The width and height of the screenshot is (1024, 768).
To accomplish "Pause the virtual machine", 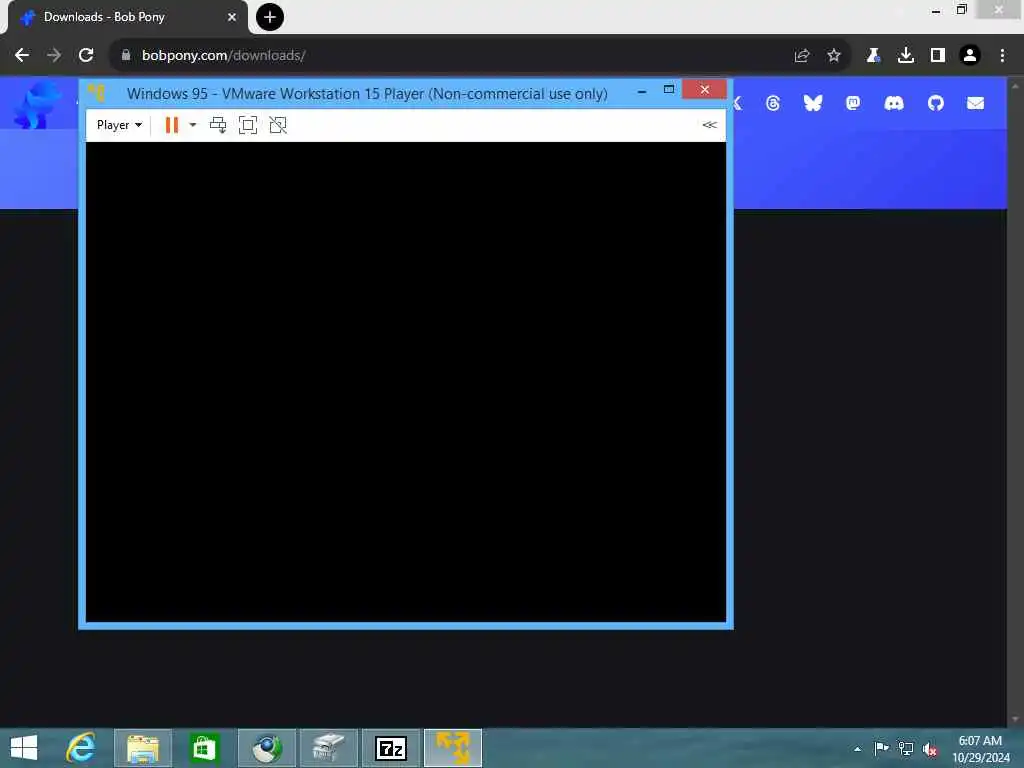I will click(172, 125).
